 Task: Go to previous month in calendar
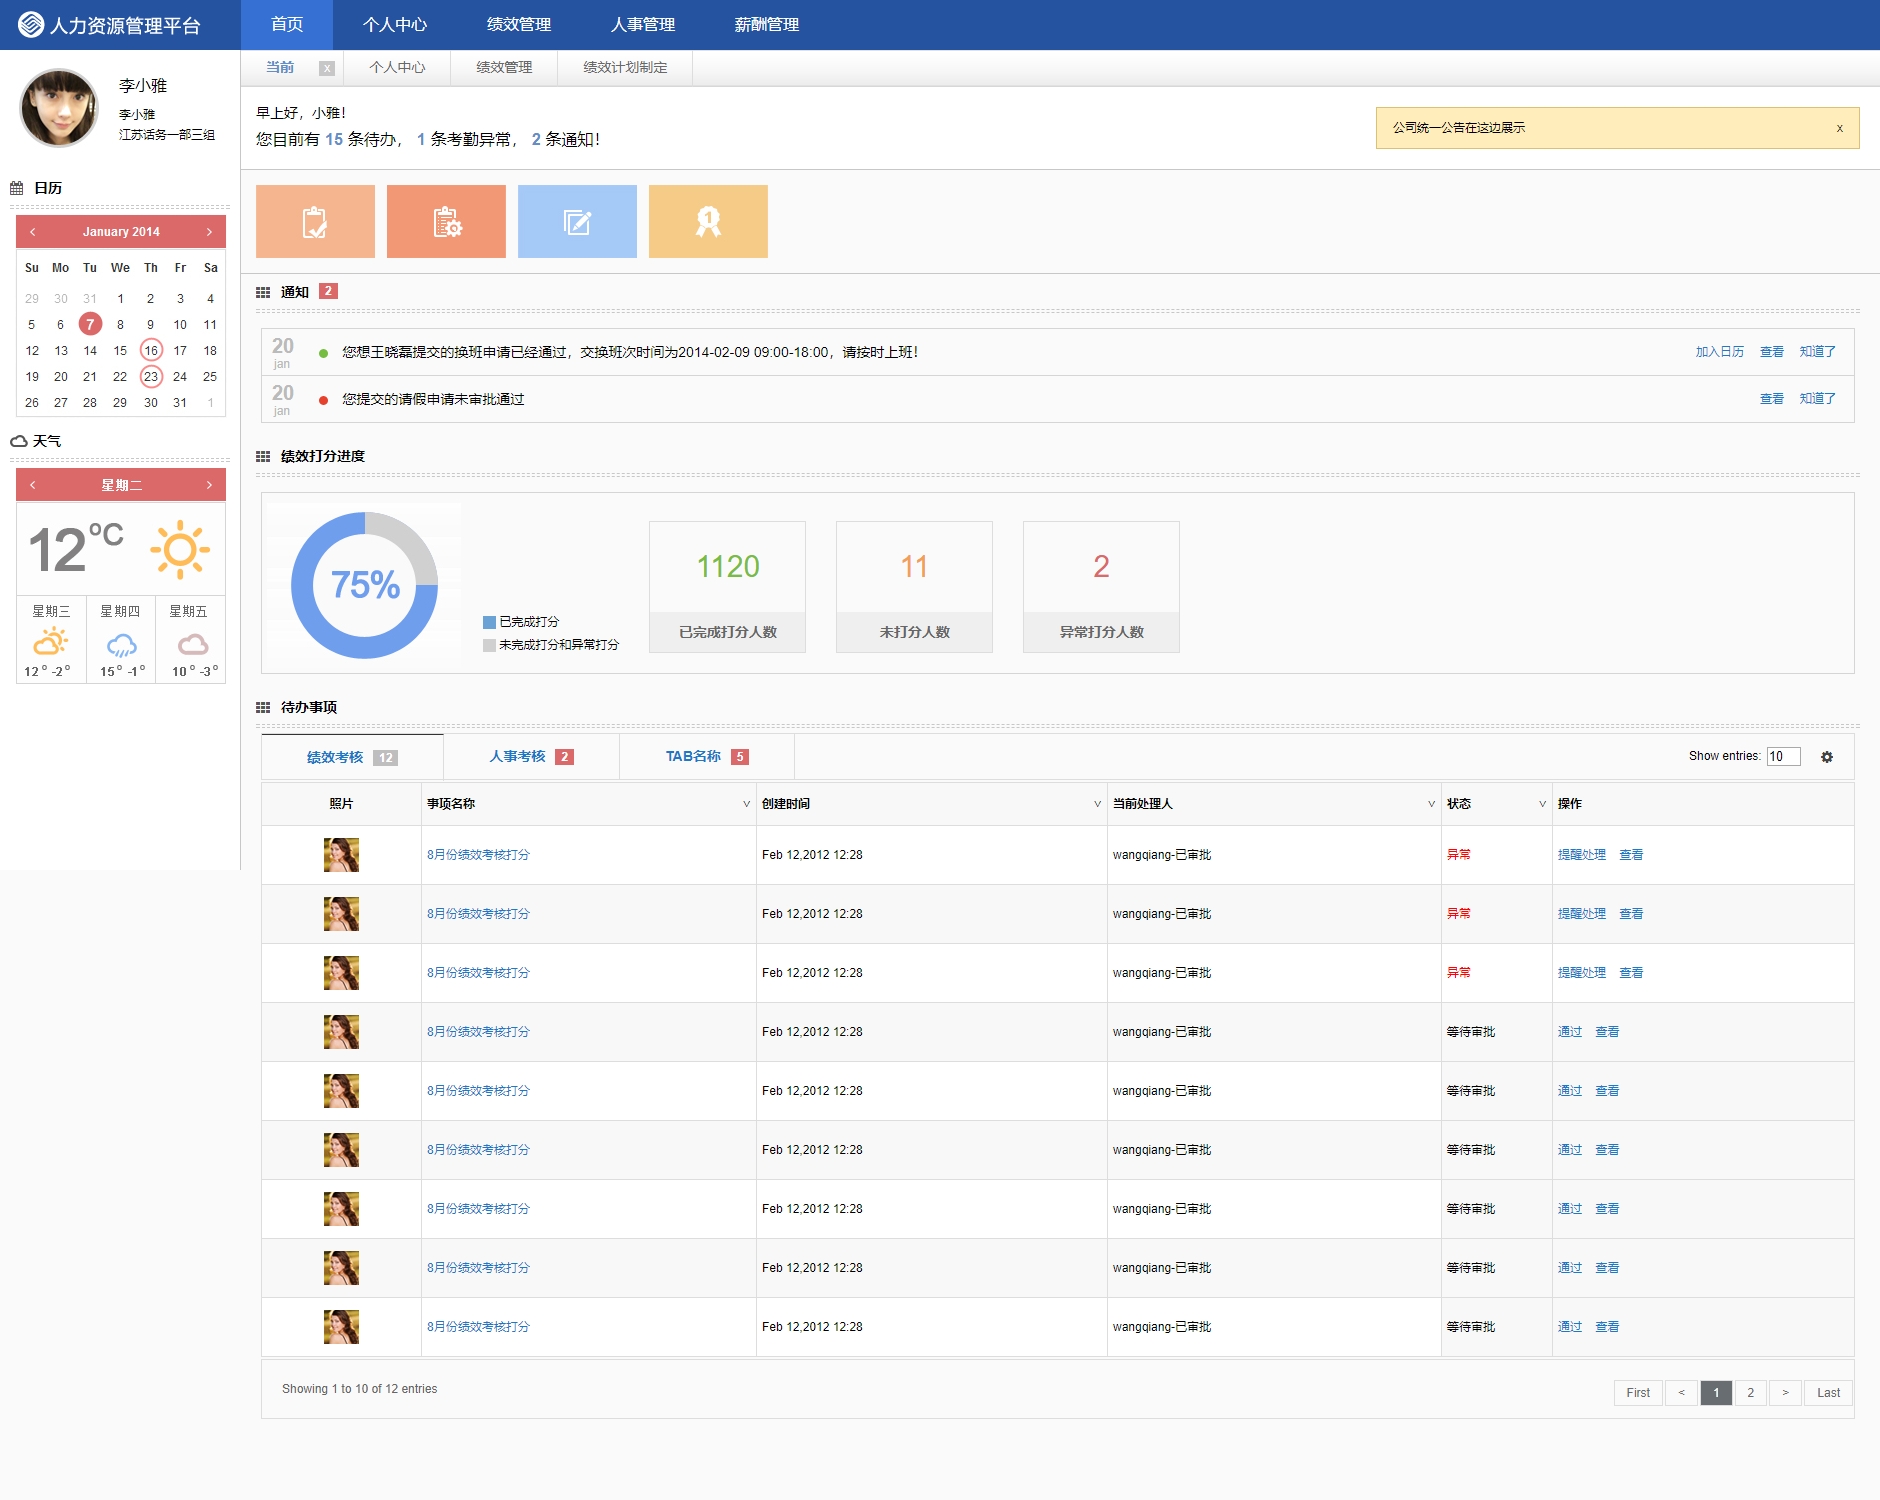[x=33, y=232]
